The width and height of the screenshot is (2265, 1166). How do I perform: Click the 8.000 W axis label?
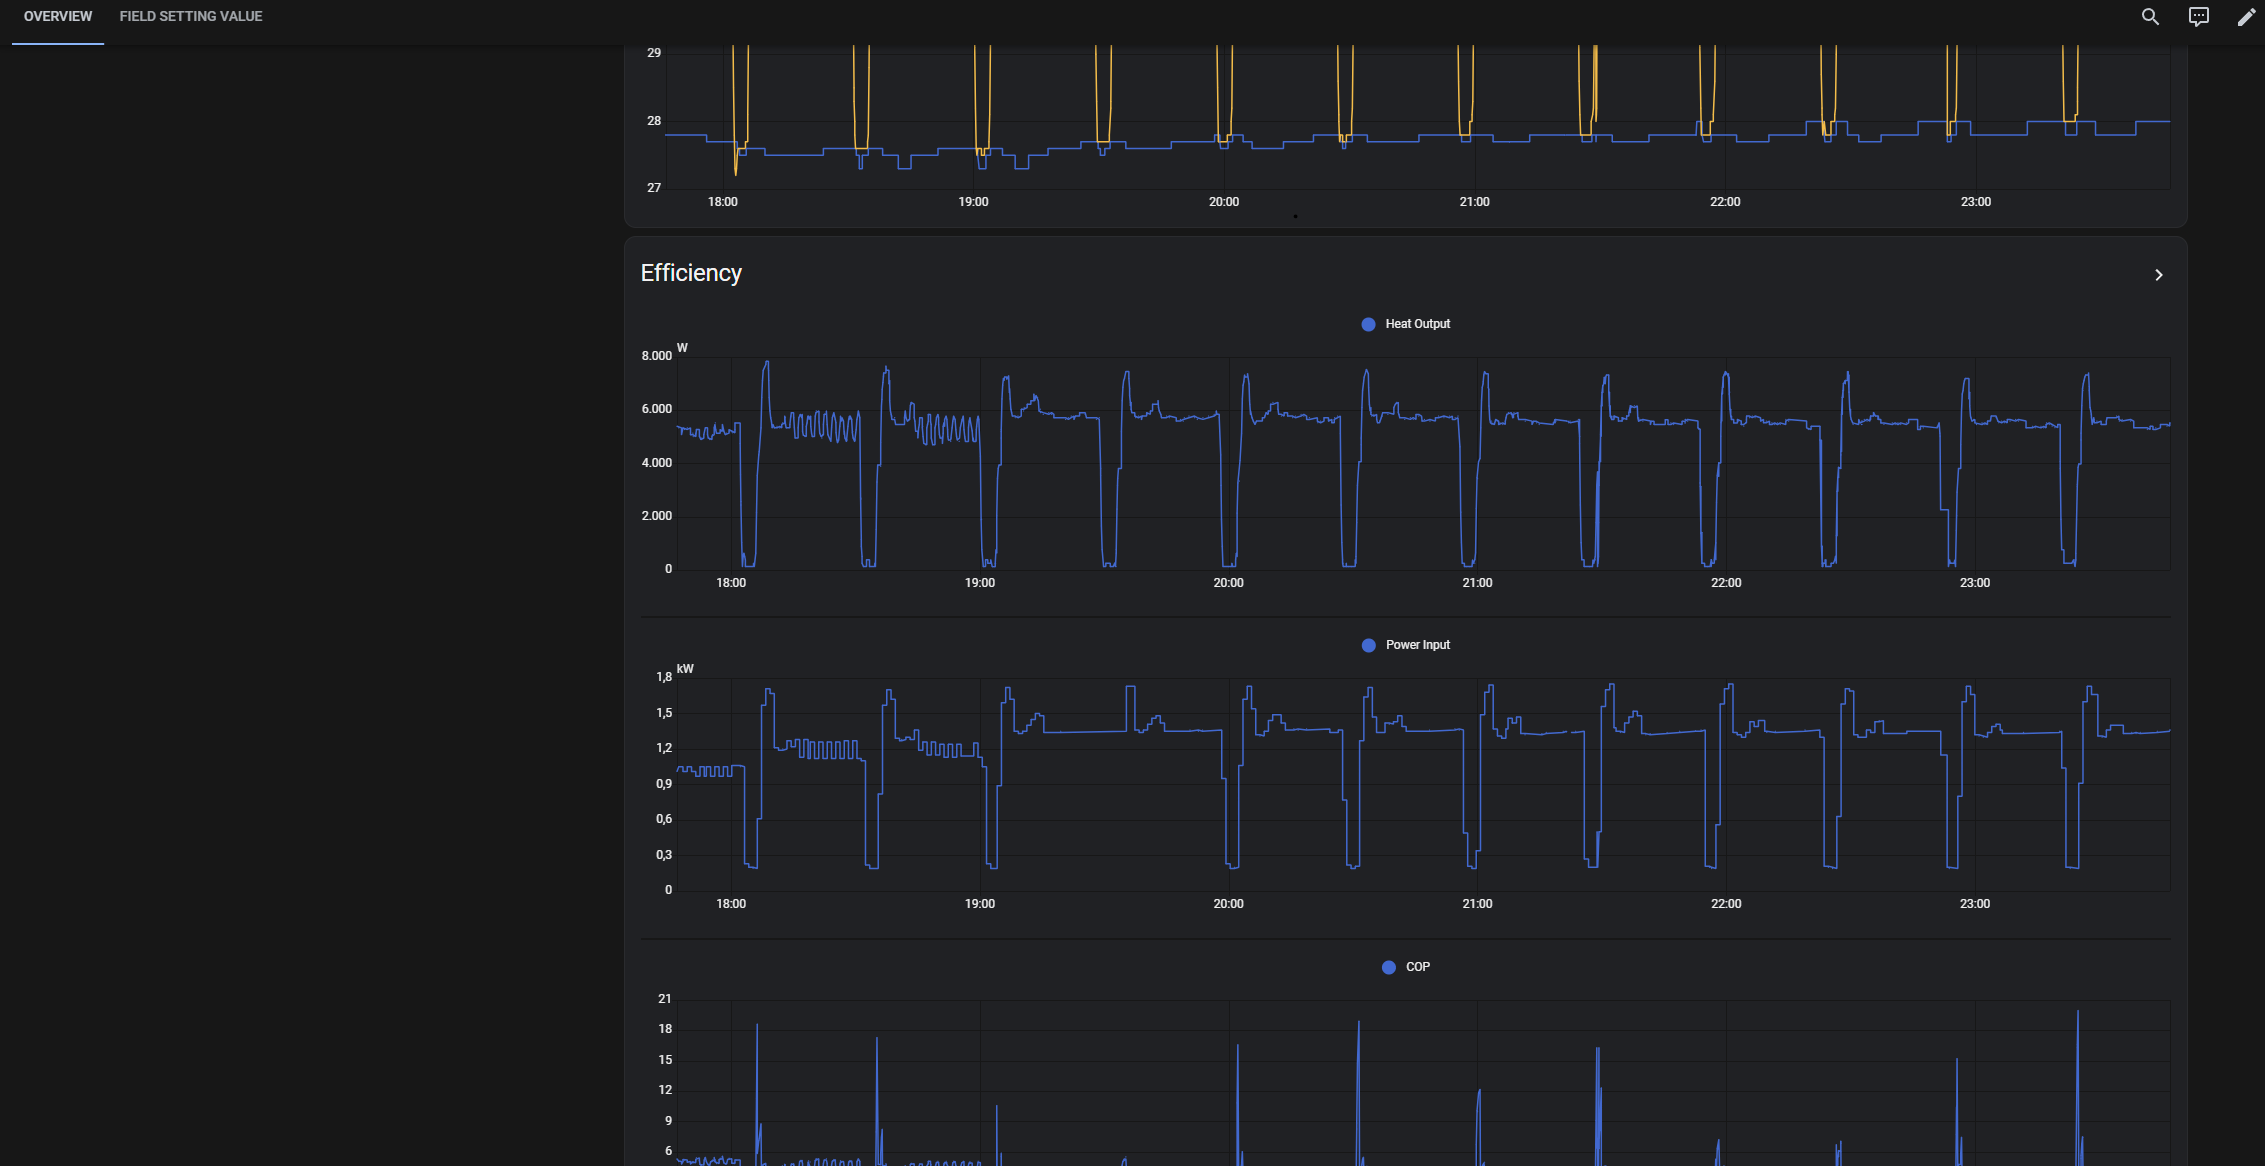656,356
